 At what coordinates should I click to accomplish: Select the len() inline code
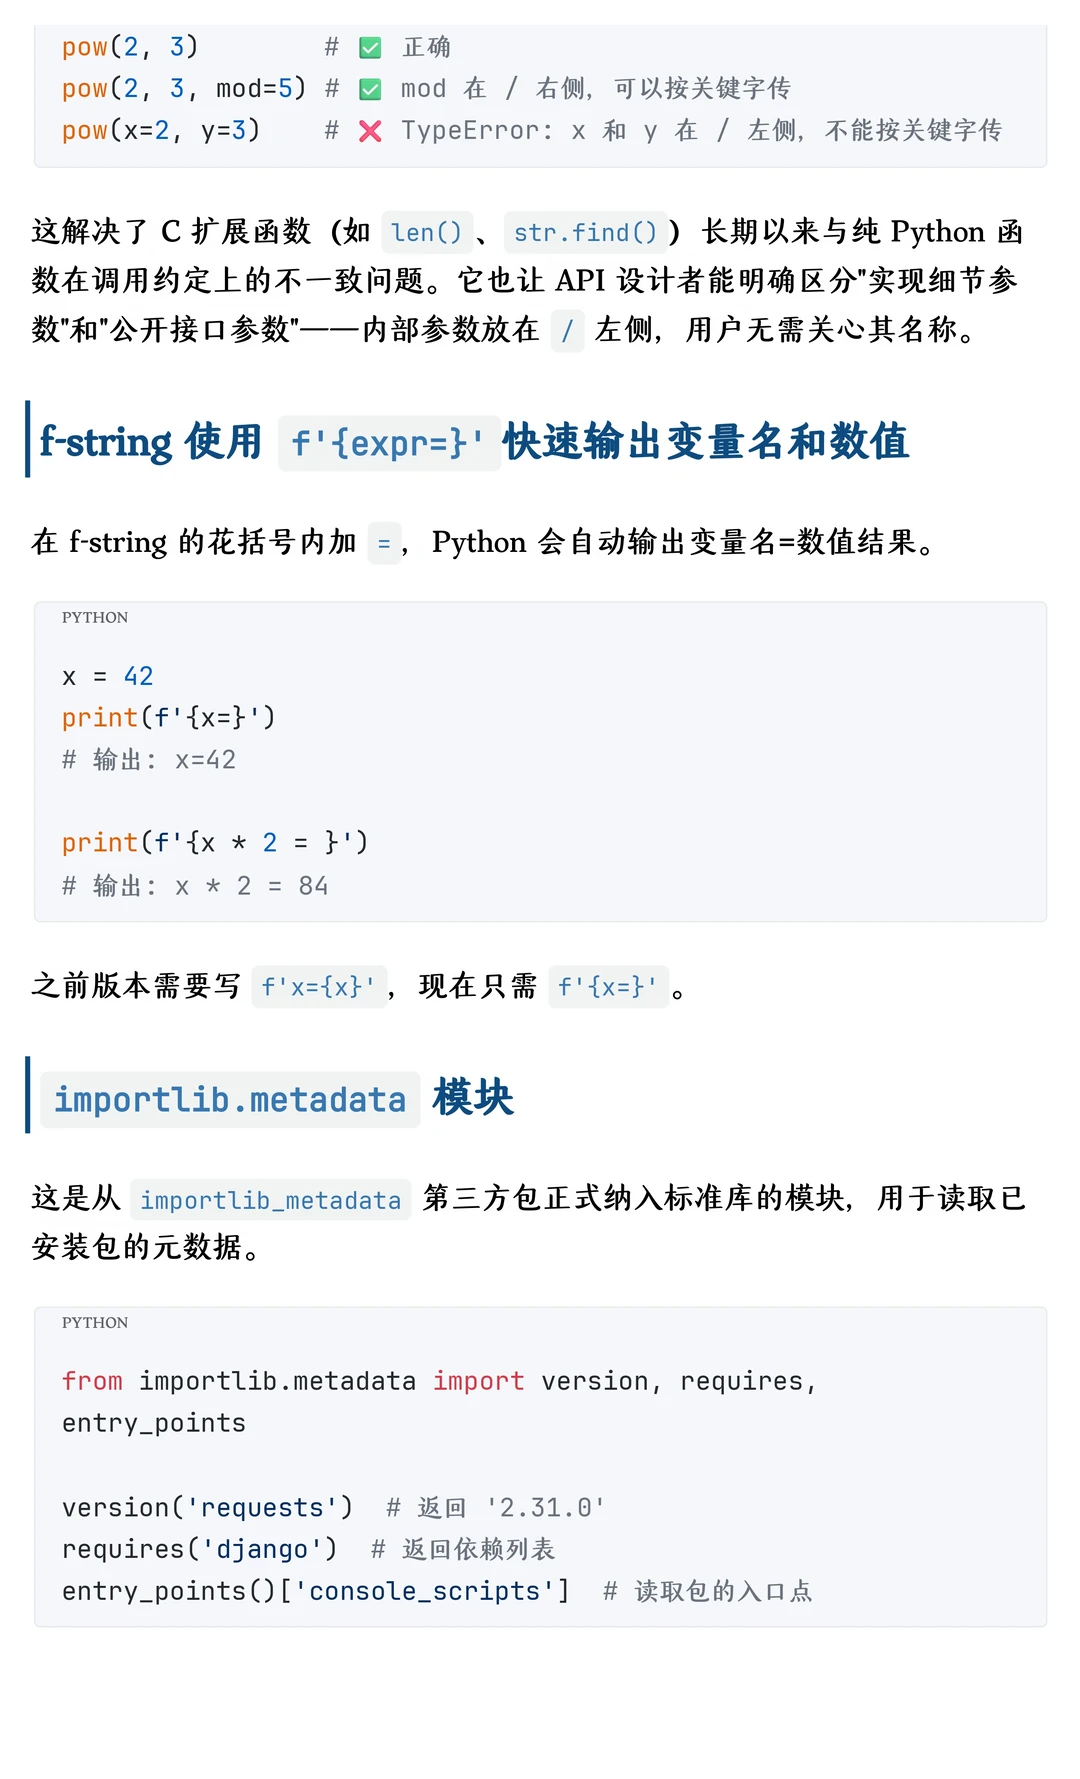(427, 233)
